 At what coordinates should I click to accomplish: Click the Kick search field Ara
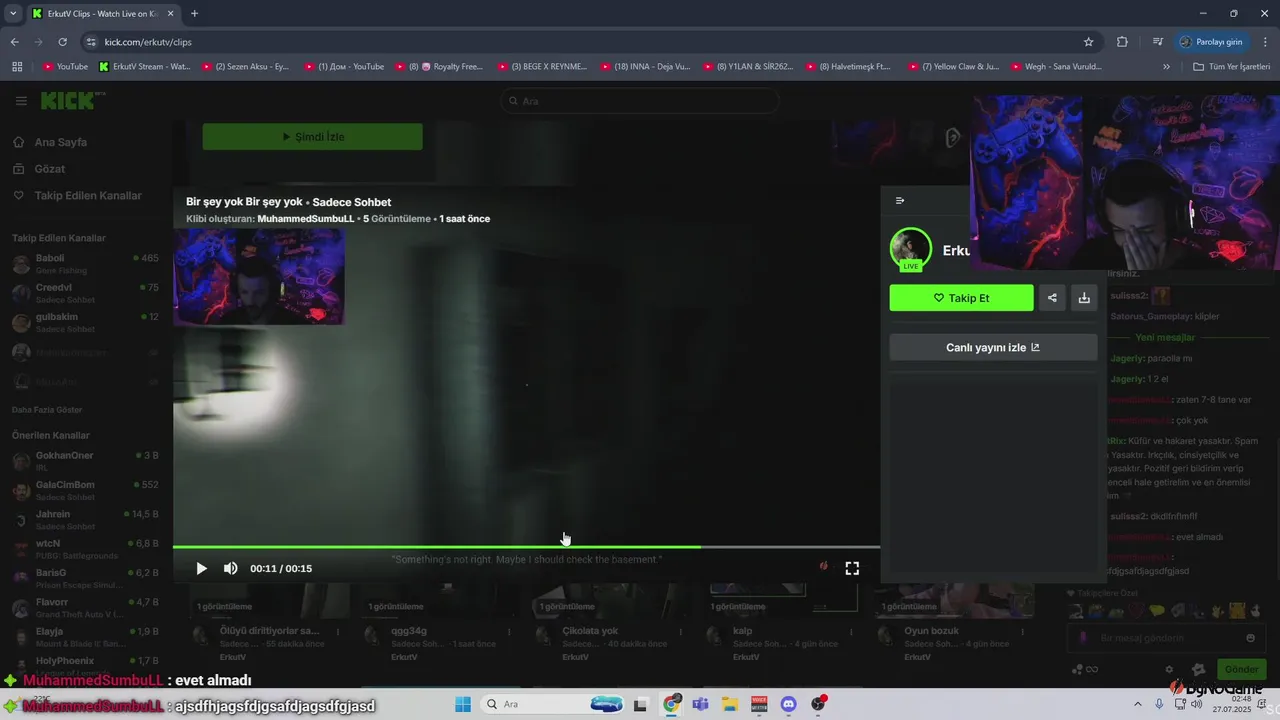(x=640, y=101)
